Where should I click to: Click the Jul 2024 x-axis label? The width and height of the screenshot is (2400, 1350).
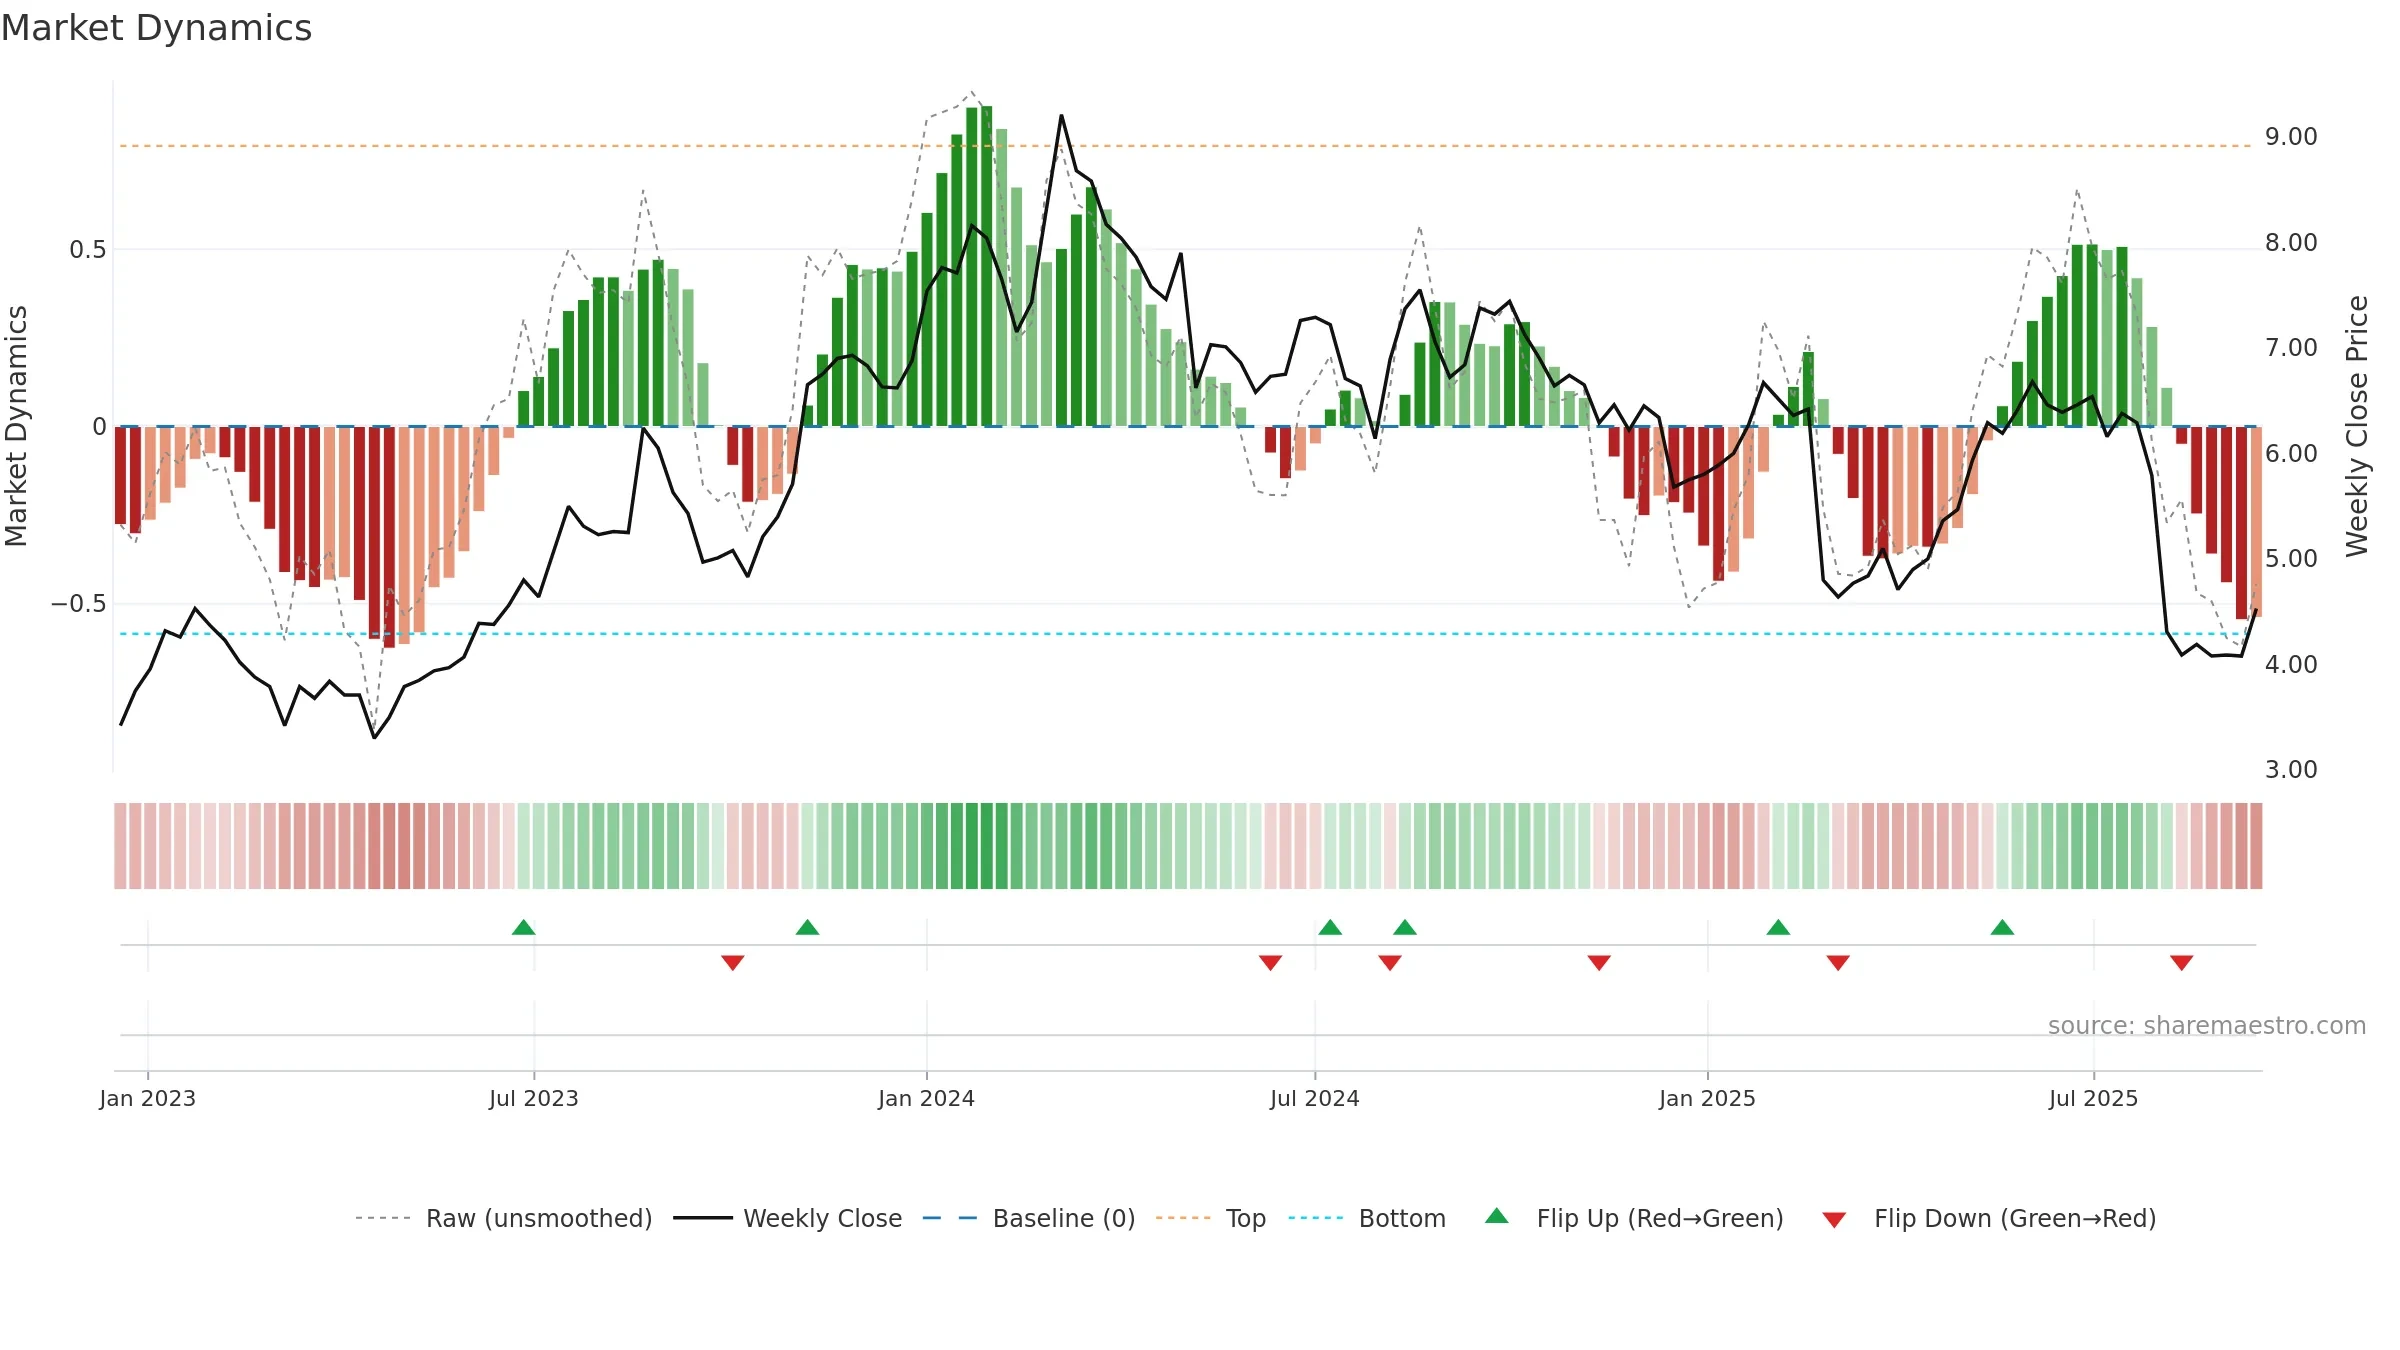[x=1315, y=1098]
